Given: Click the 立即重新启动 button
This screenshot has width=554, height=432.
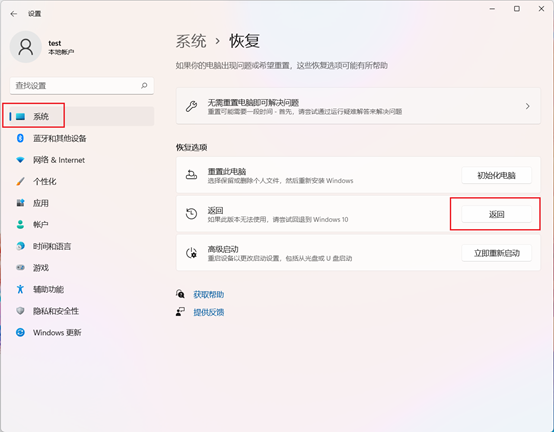Looking at the screenshot, I should tap(496, 253).
